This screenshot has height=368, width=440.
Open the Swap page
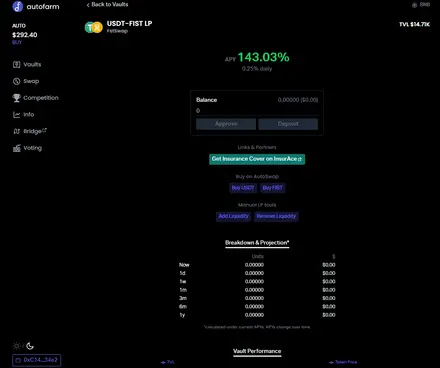point(26,81)
